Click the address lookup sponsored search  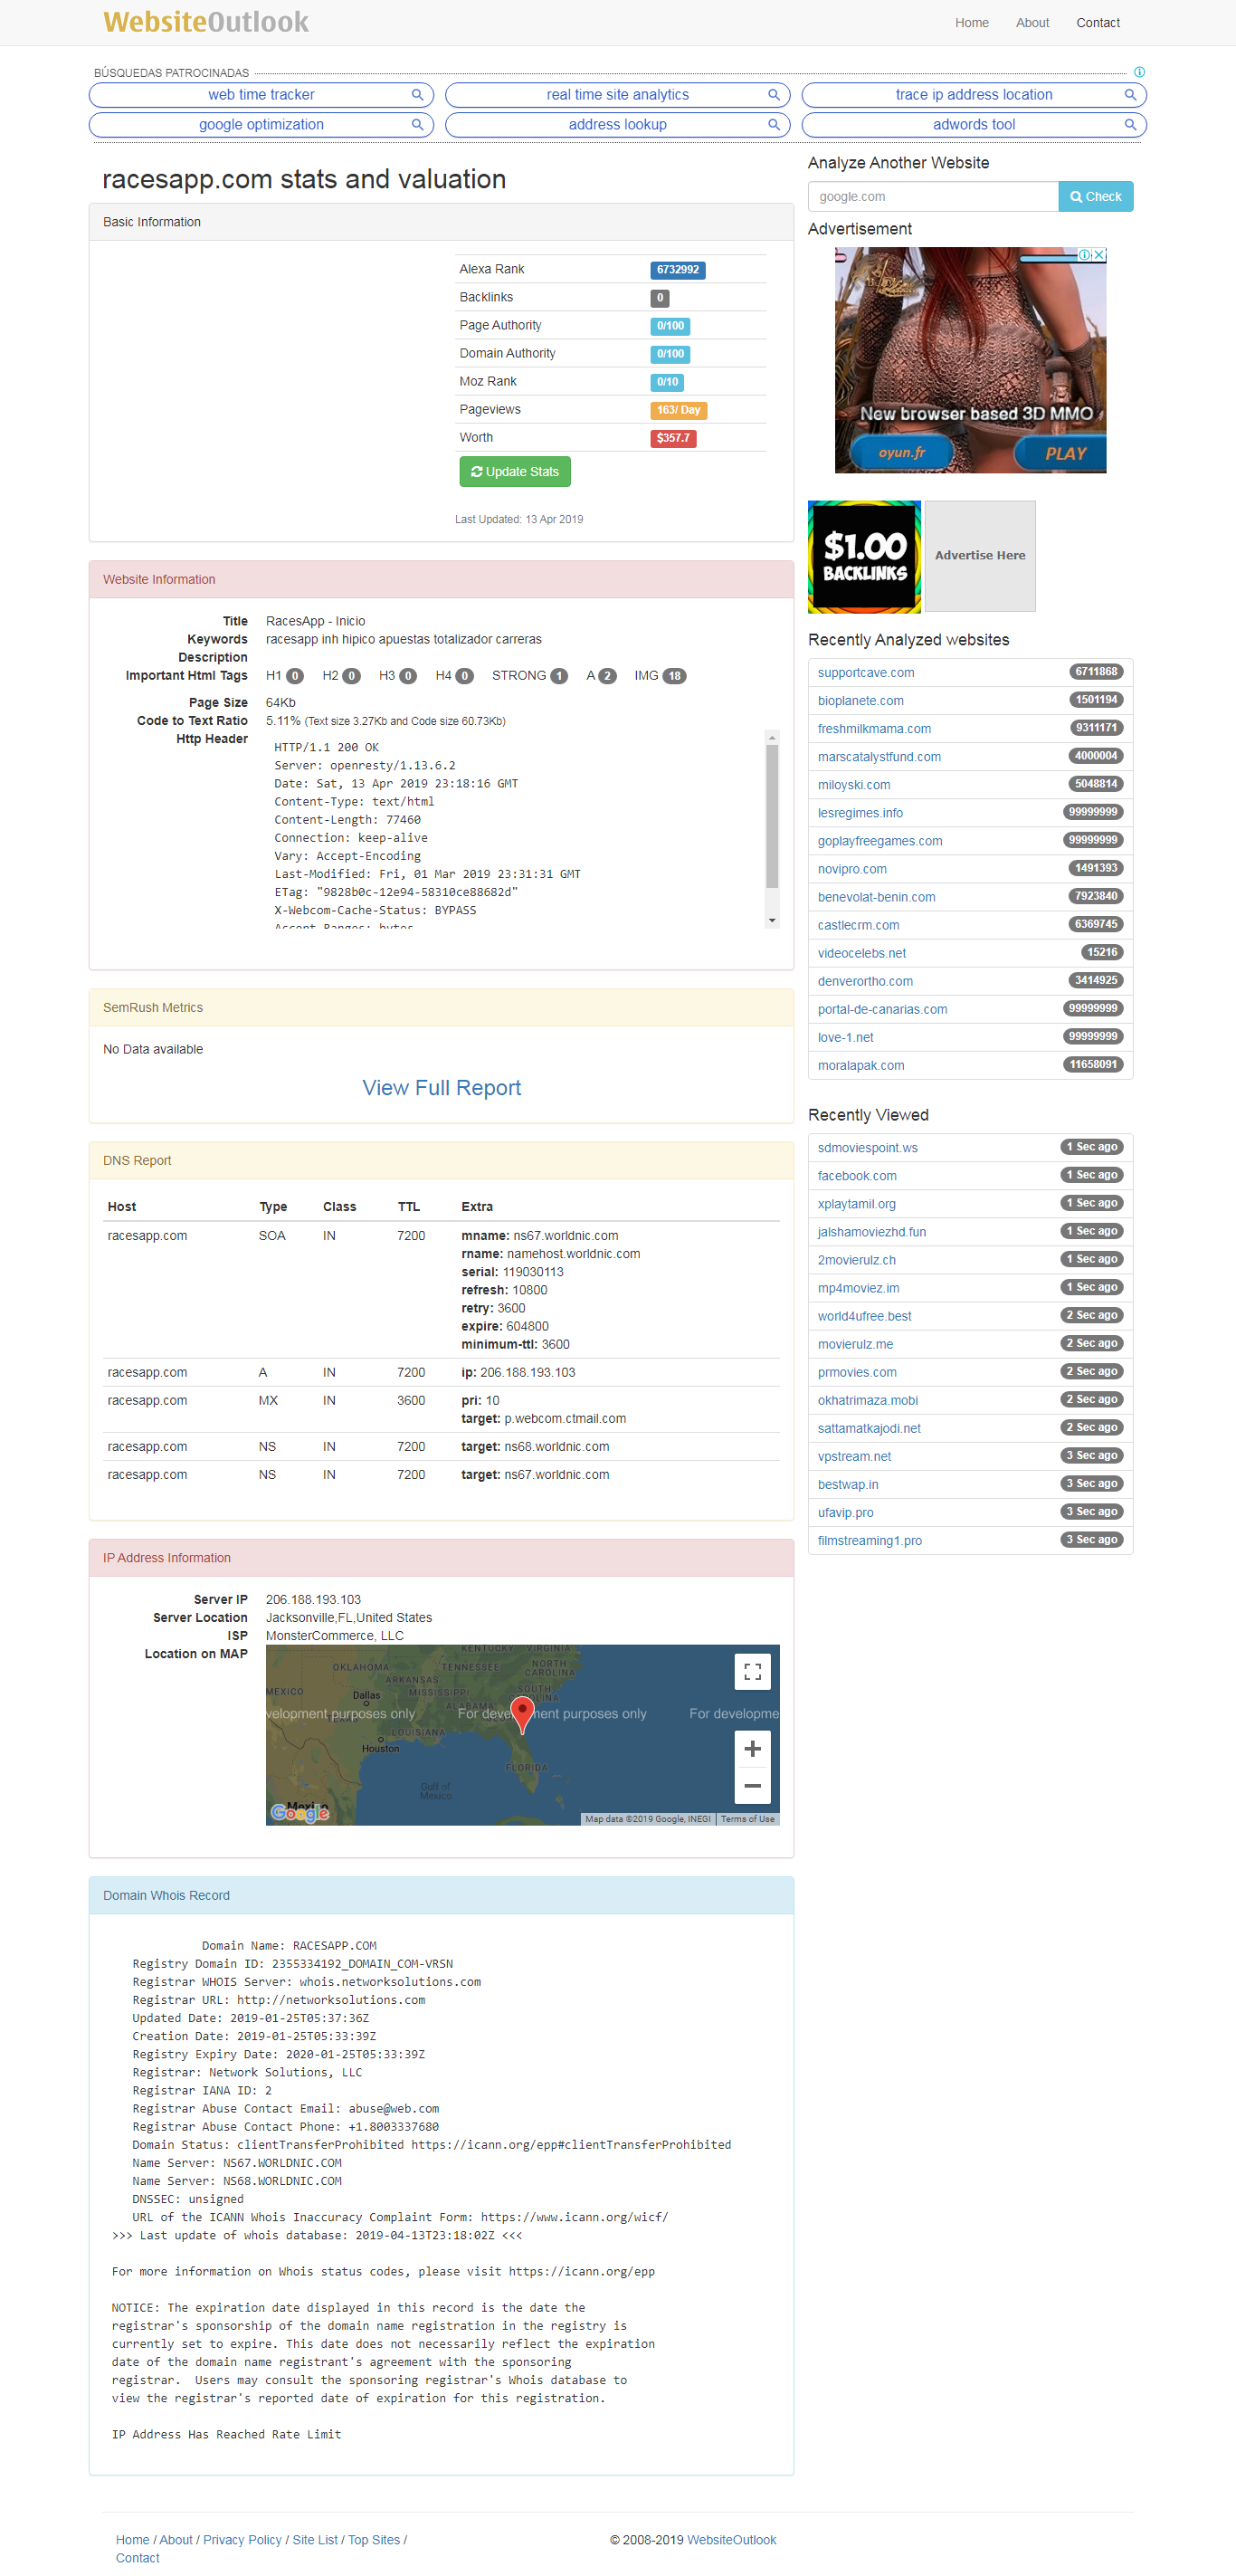point(617,125)
